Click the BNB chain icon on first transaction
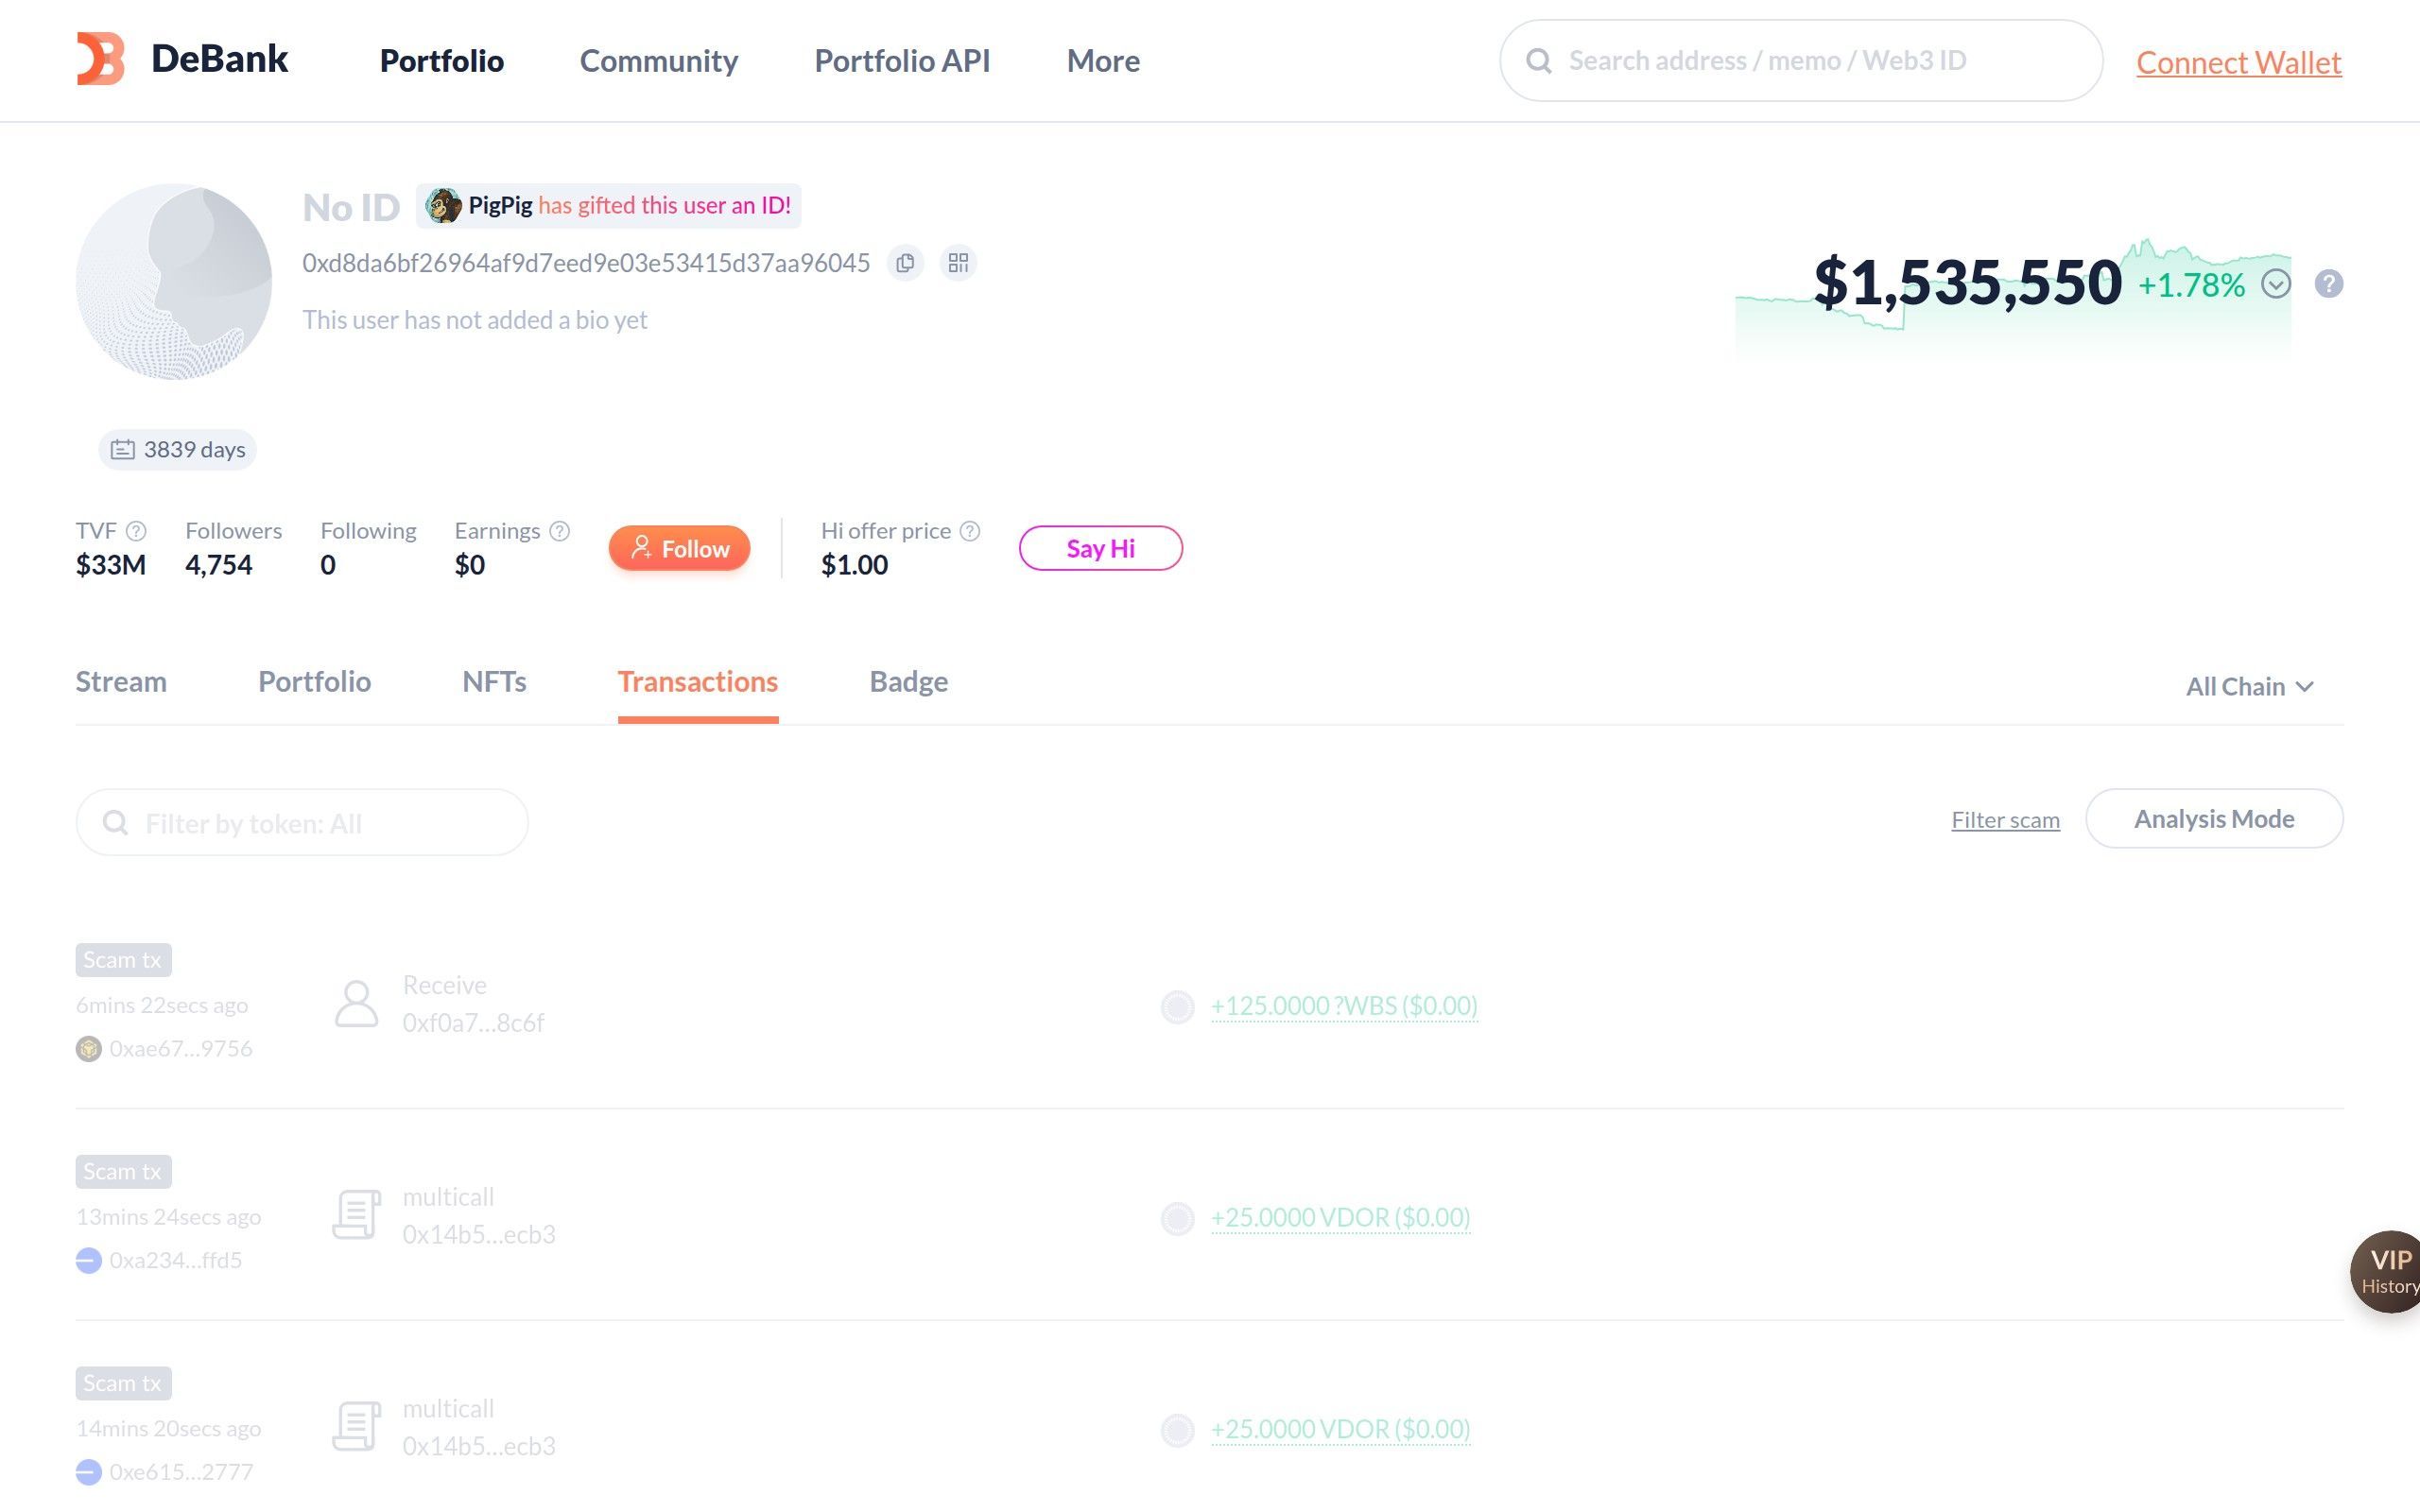 coord(88,1048)
